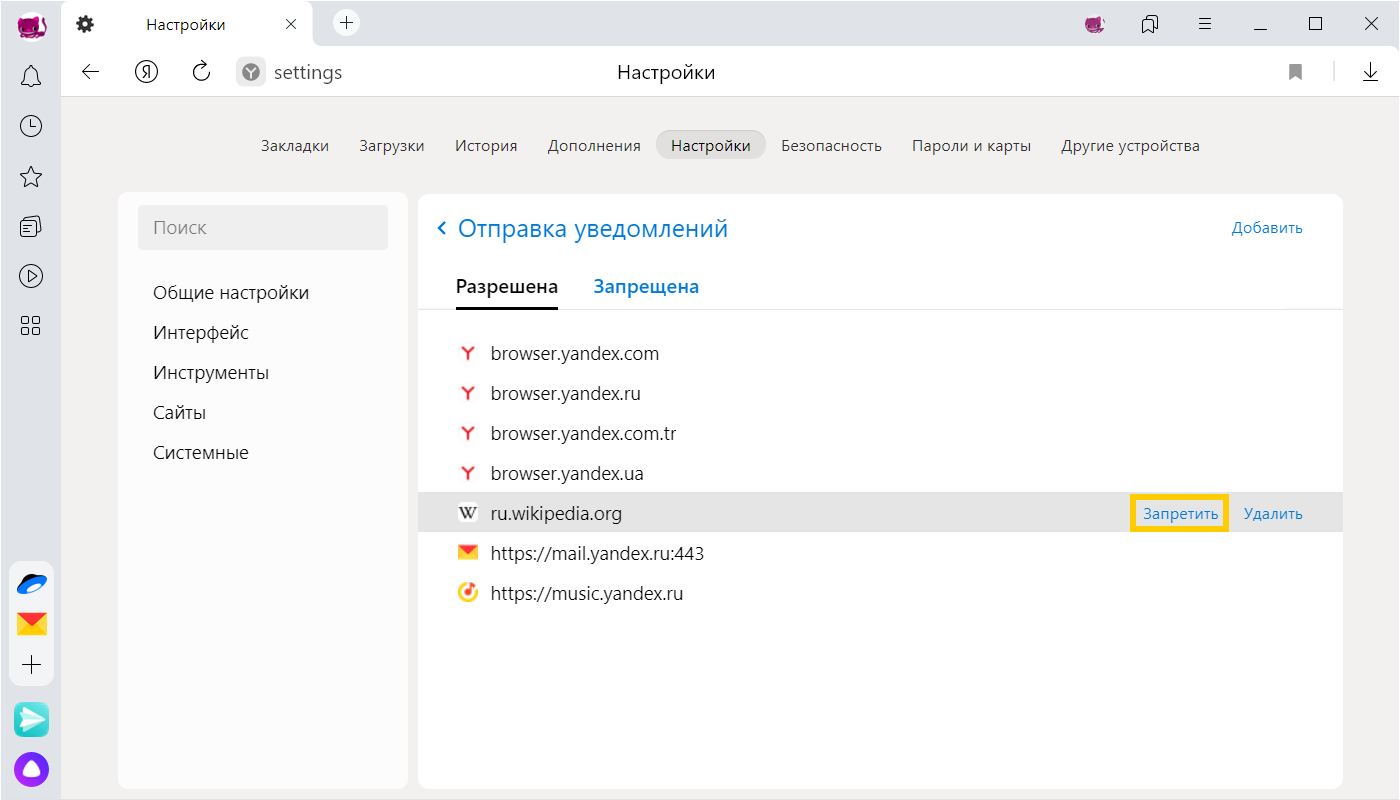Open Другие устройства section
This screenshot has height=800, width=1400.
(1130, 146)
